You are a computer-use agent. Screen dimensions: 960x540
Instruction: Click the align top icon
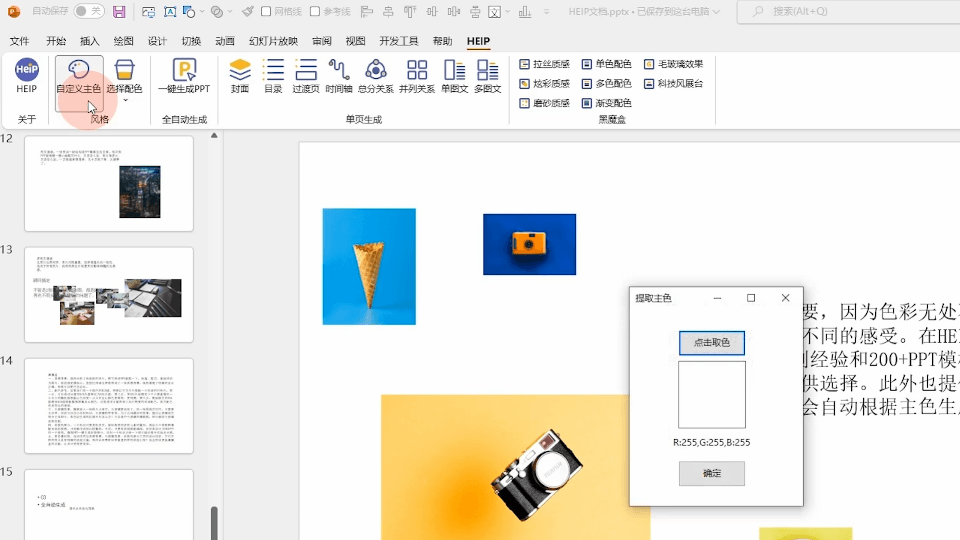coord(410,12)
